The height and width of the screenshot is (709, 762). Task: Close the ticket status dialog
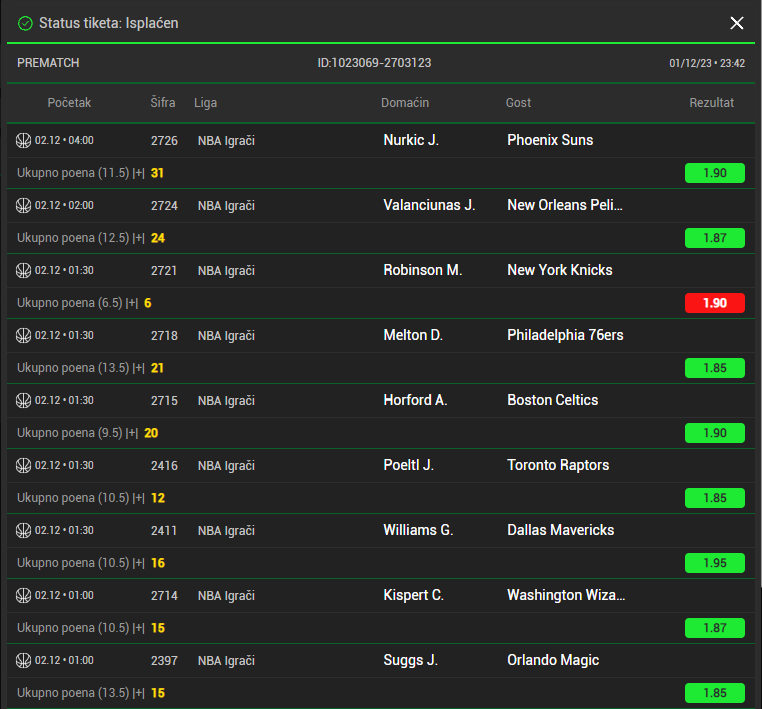pos(737,23)
